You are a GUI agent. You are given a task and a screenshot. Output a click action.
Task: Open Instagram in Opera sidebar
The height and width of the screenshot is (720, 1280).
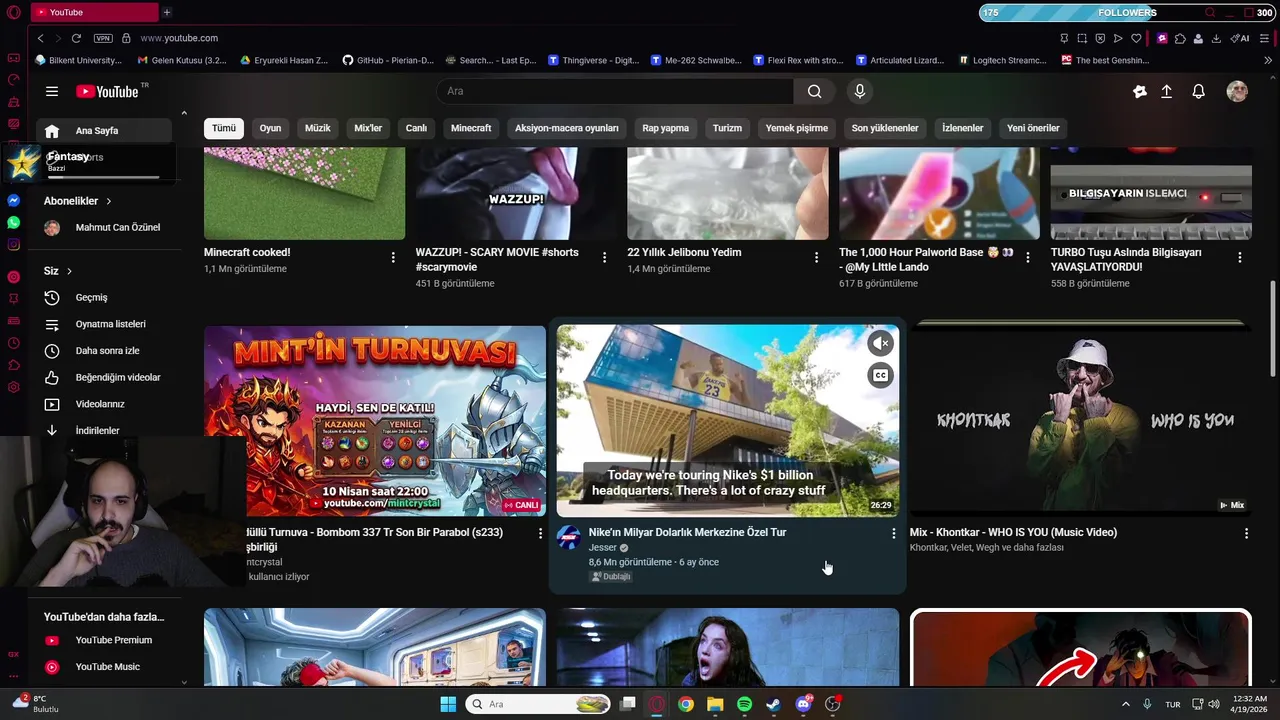coord(13,244)
